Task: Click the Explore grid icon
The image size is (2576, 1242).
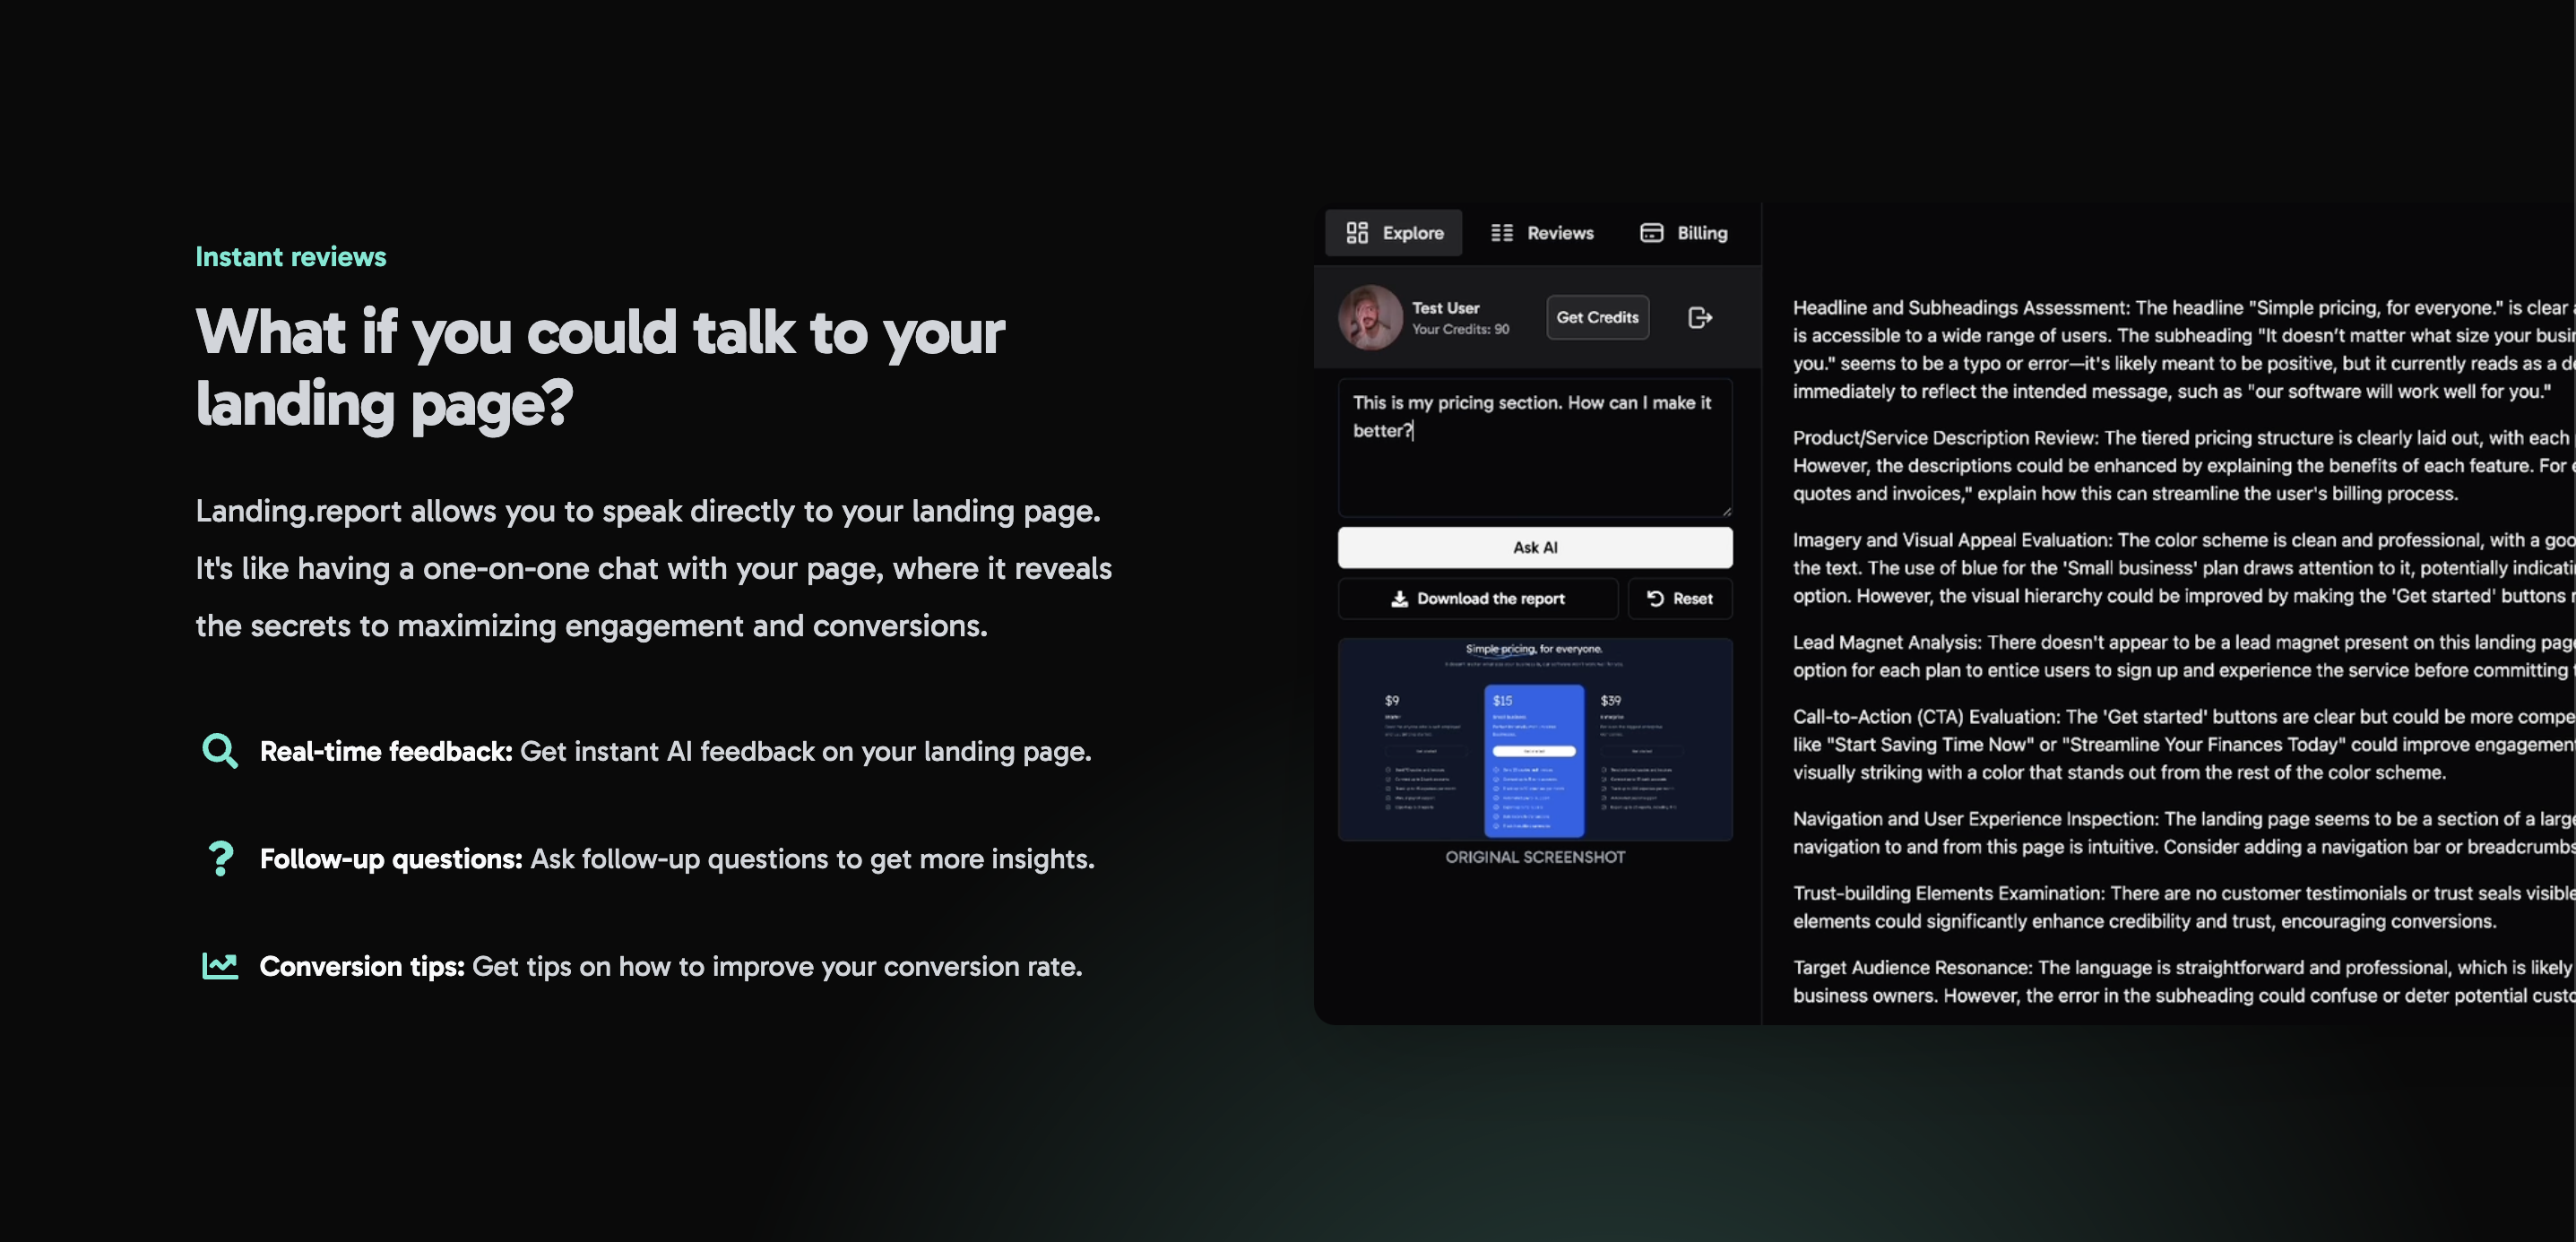Action: click(1357, 233)
